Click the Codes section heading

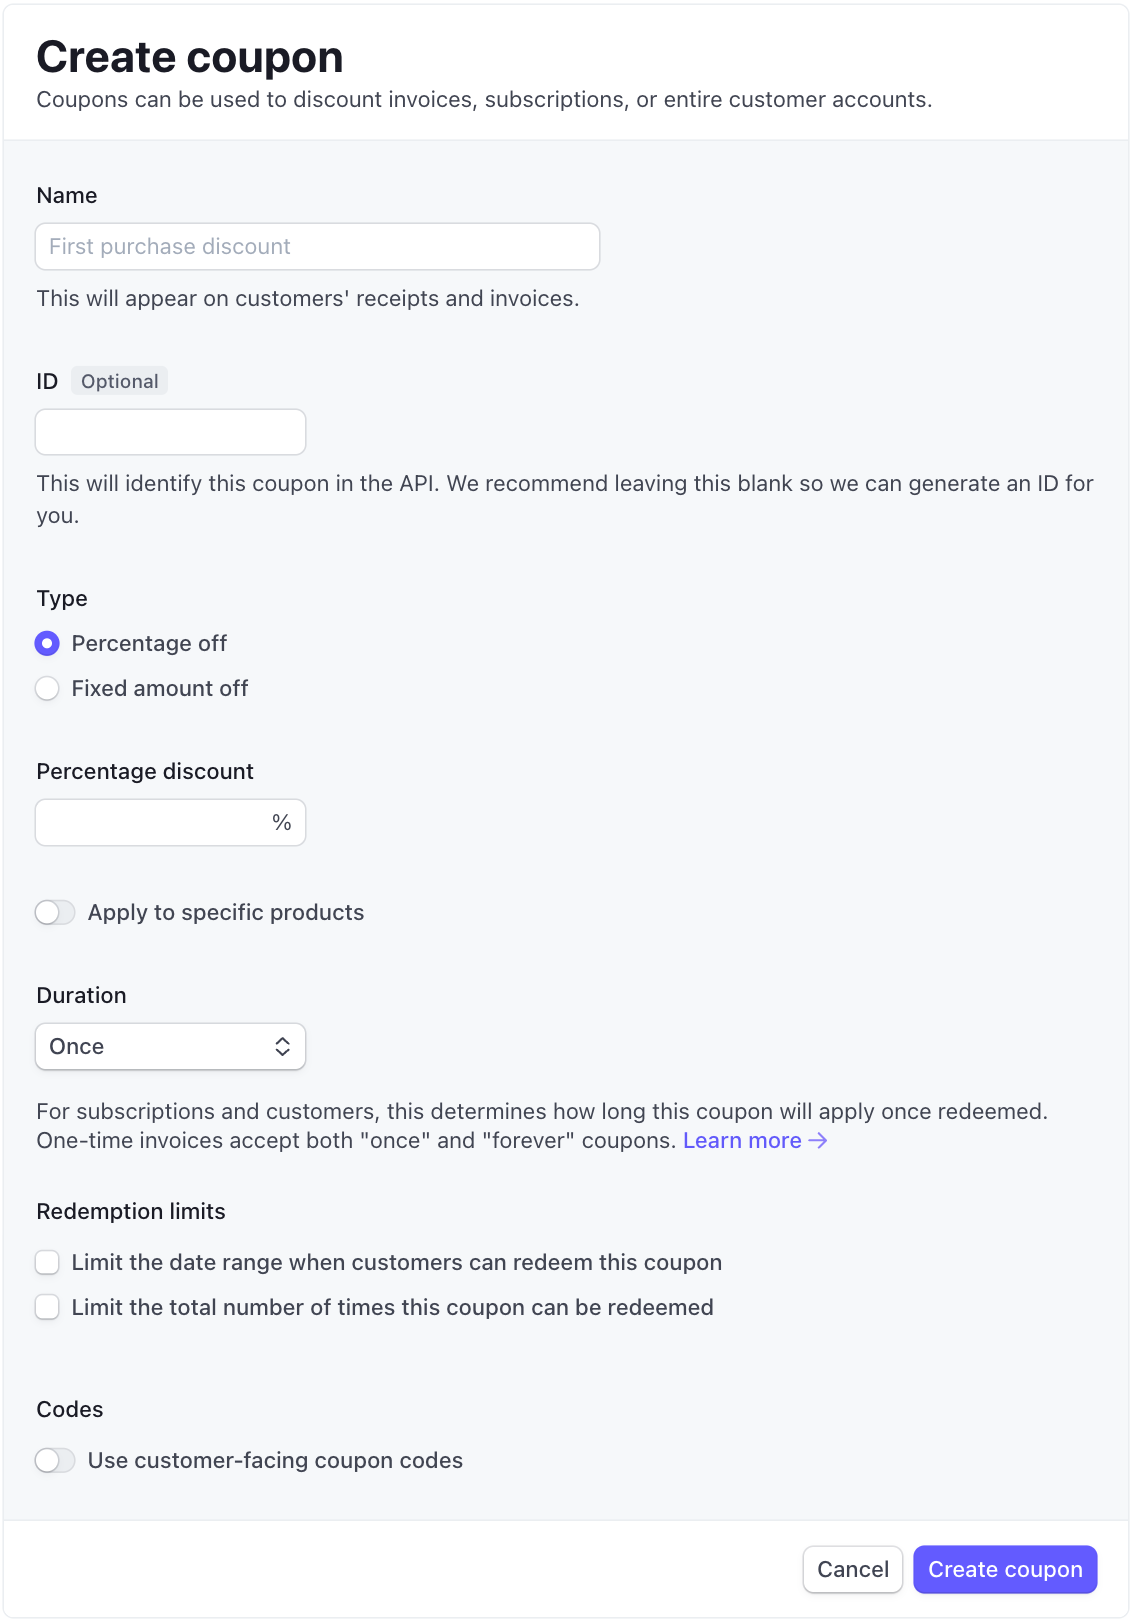click(69, 1409)
